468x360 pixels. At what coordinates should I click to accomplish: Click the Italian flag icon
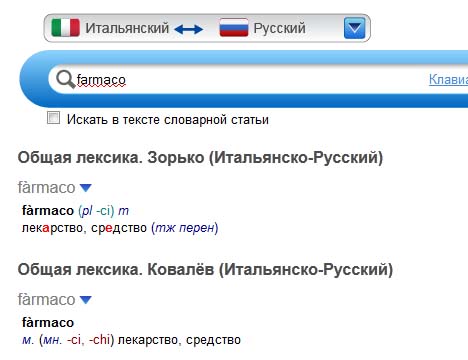pyautogui.click(x=65, y=28)
